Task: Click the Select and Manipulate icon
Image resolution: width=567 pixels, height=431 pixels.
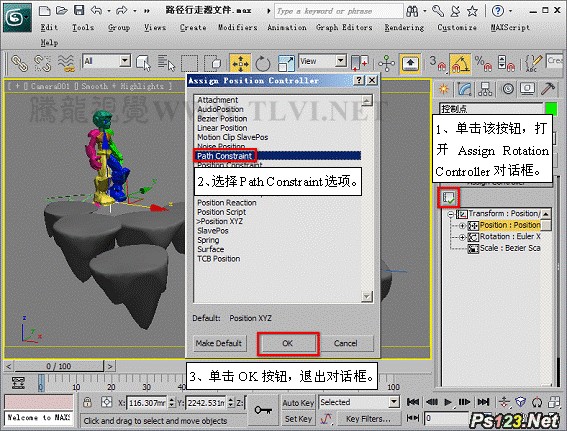Action: click(387, 63)
